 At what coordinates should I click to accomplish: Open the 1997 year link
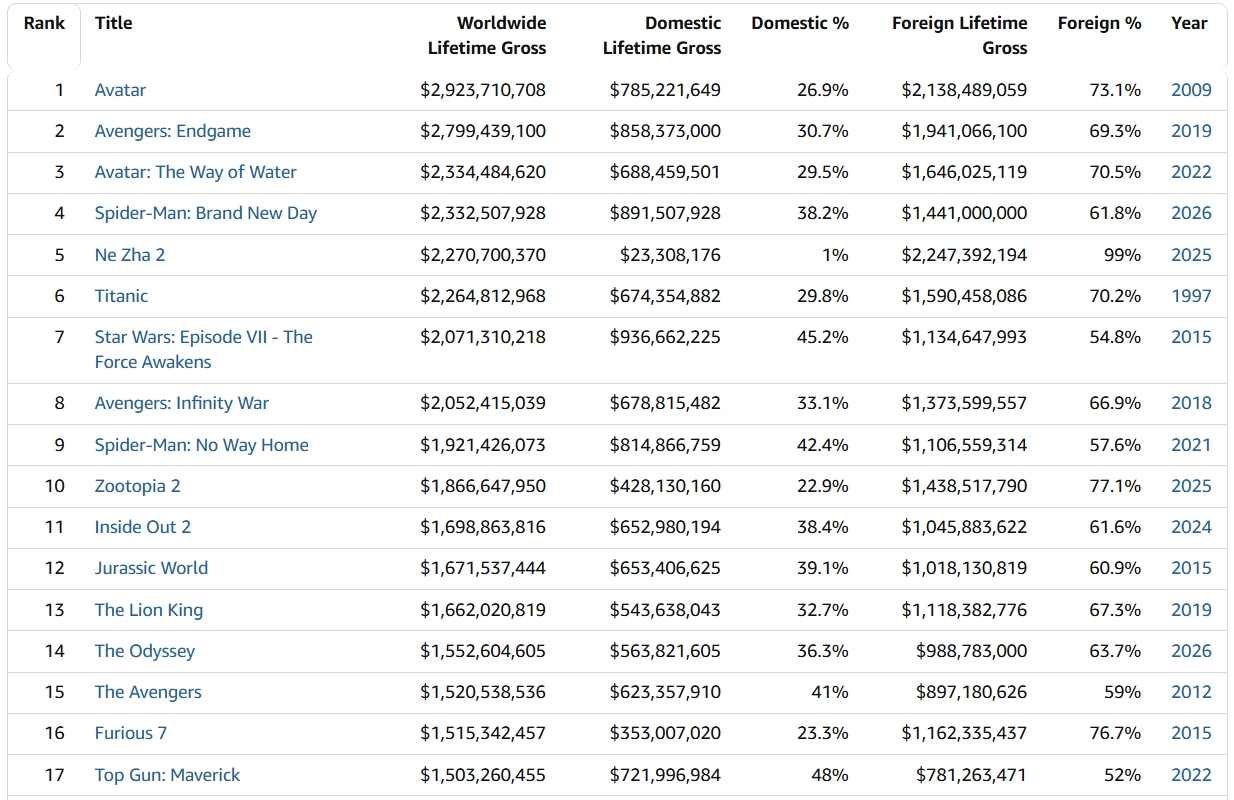[x=1191, y=296]
